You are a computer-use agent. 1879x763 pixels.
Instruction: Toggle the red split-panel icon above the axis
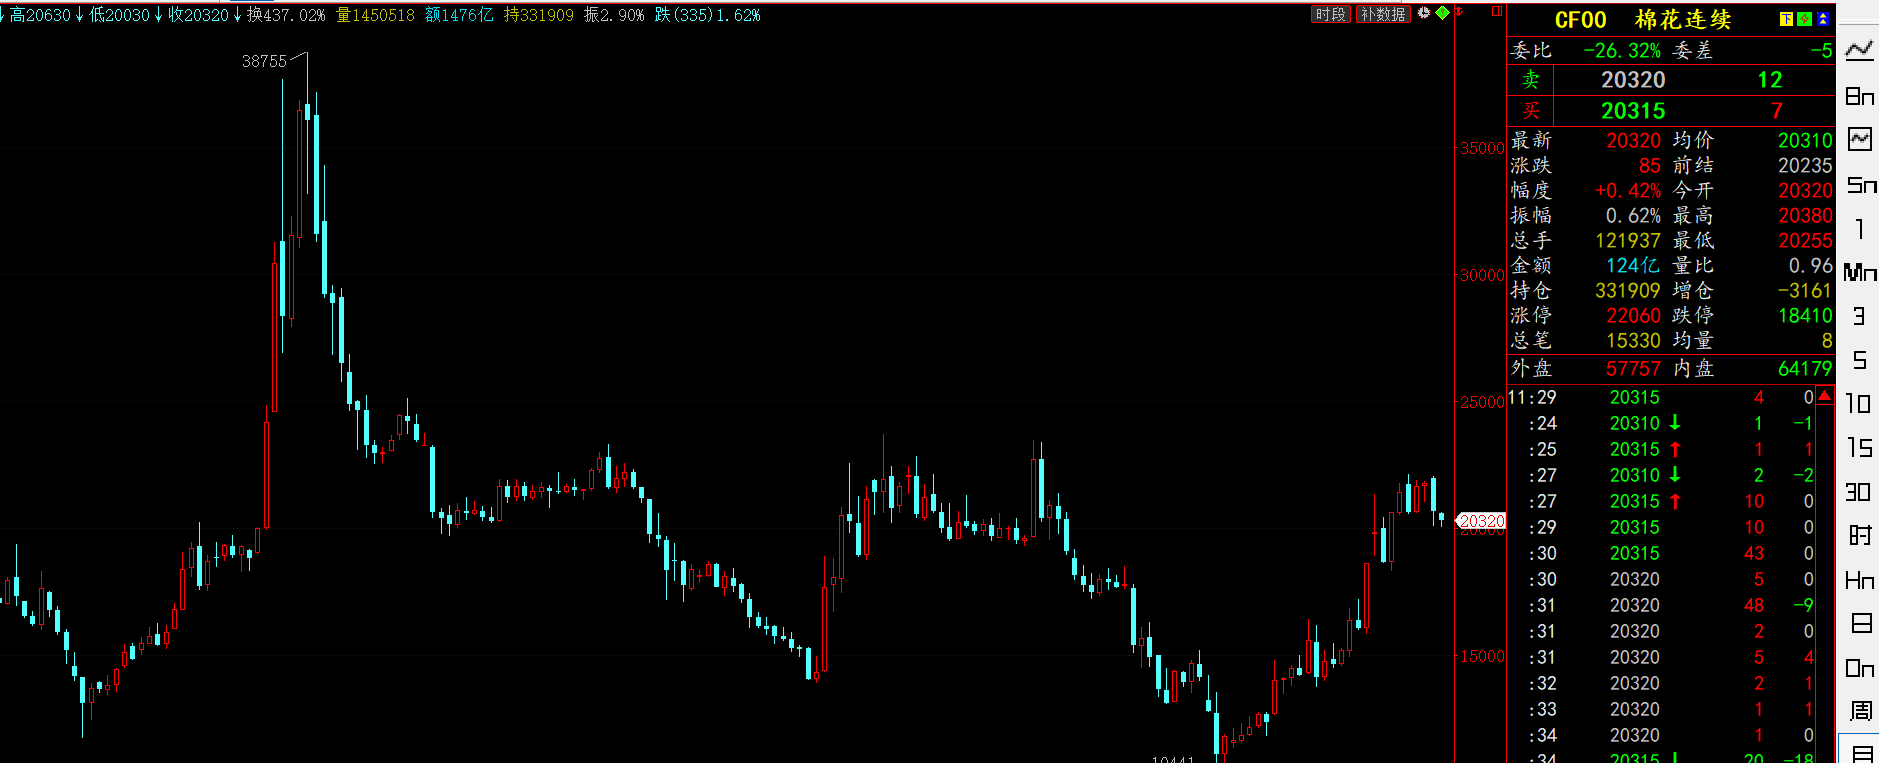[1497, 11]
